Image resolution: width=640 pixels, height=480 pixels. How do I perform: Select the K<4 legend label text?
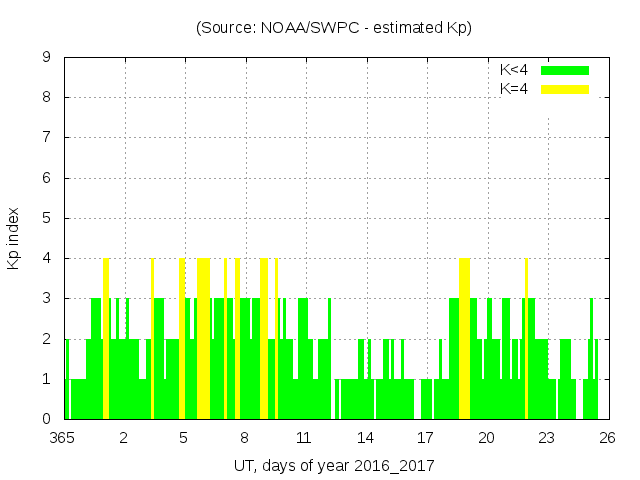[513, 70]
